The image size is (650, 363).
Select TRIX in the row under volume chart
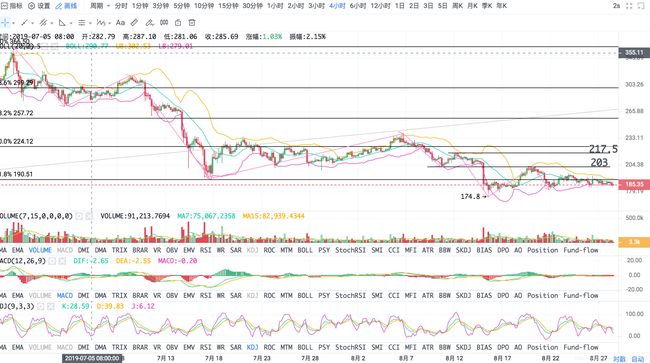click(119, 250)
